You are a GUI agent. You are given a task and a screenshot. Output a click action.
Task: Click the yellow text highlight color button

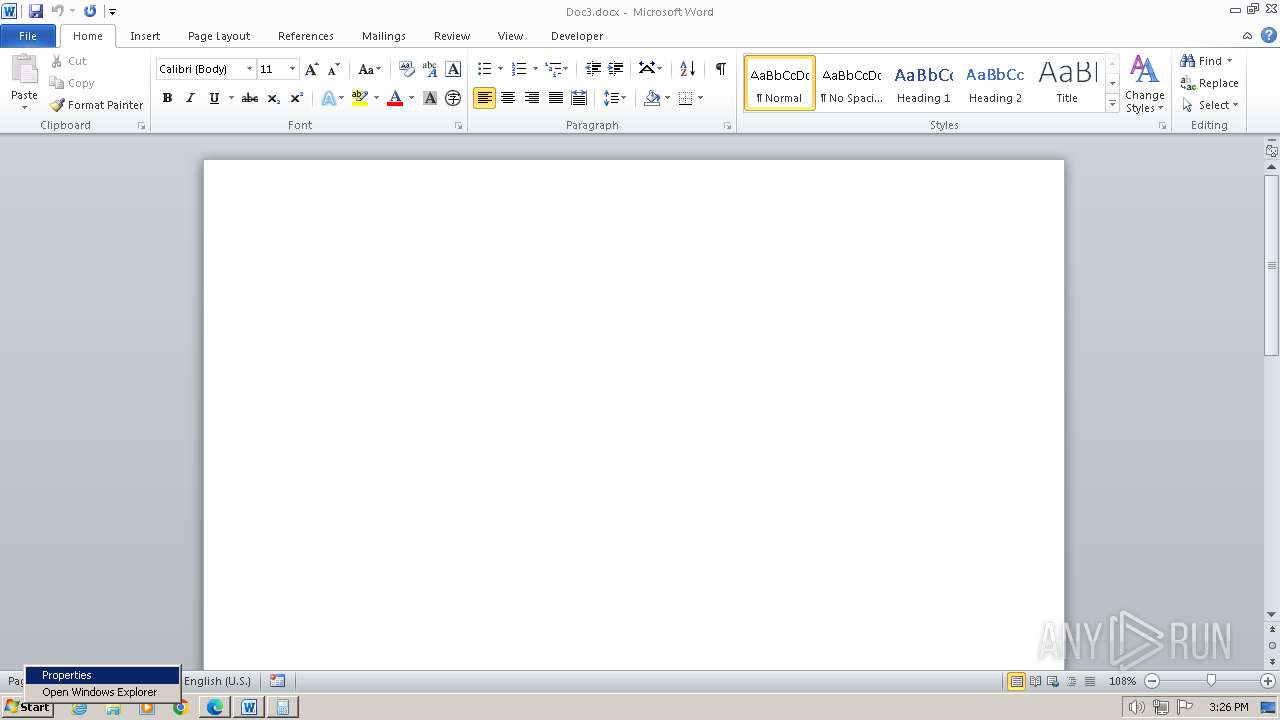[x=360, y=98]
